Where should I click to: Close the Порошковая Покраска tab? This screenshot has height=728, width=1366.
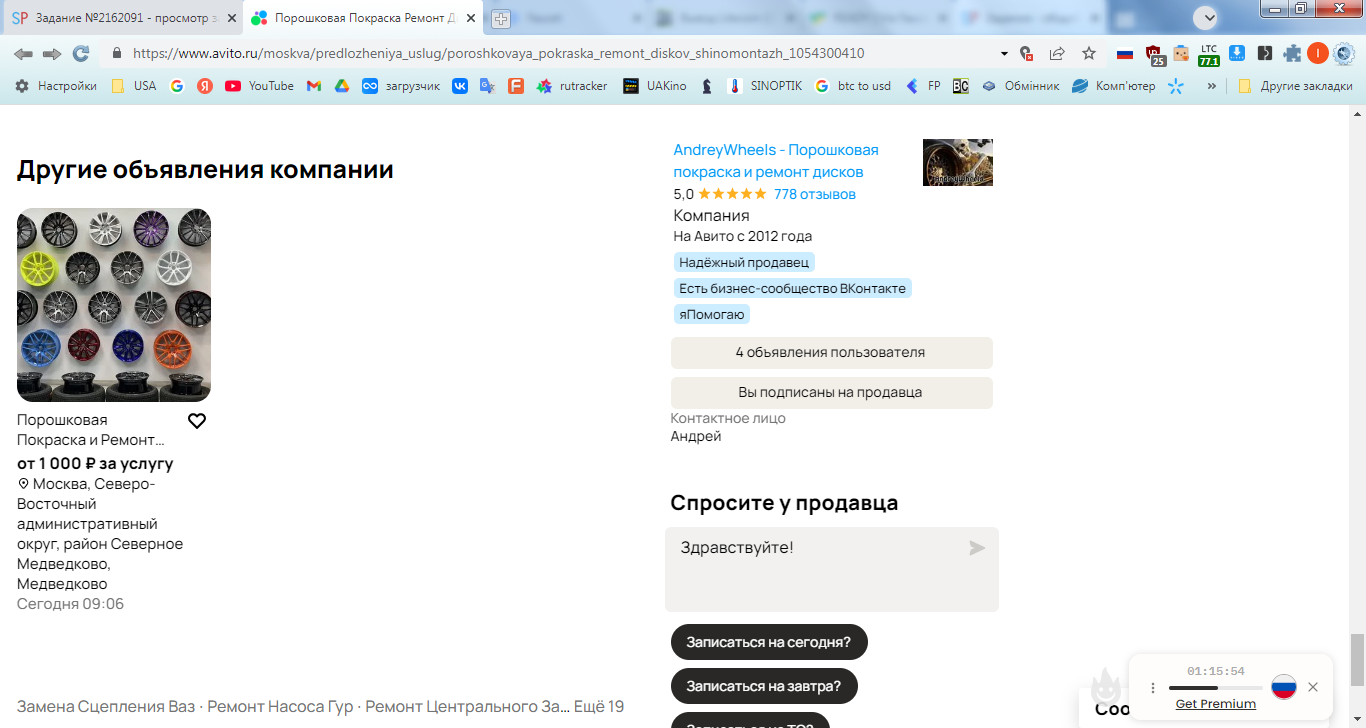469,18
